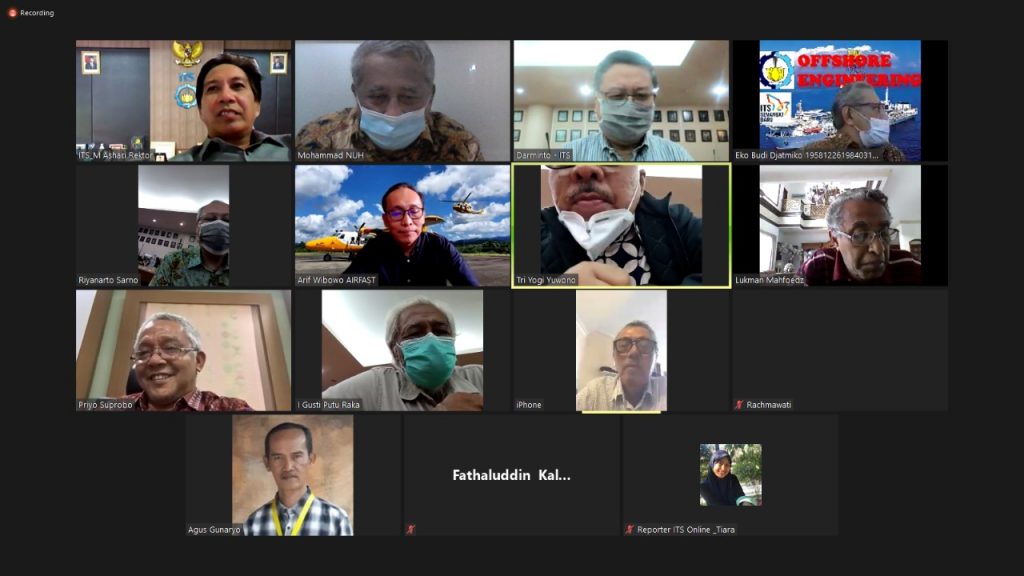Open Mohammad NUH's video tile
1024x576 pixels.
[402, 100]
